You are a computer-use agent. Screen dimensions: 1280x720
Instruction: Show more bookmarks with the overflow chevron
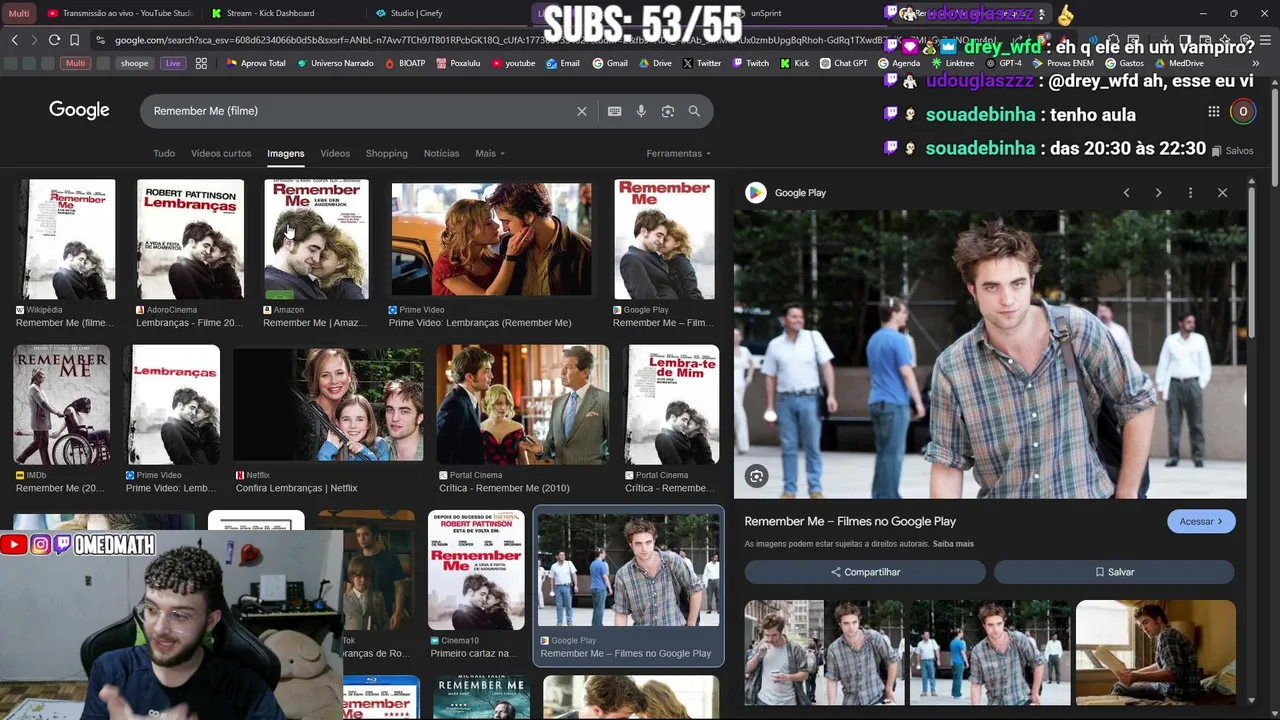1255,63
